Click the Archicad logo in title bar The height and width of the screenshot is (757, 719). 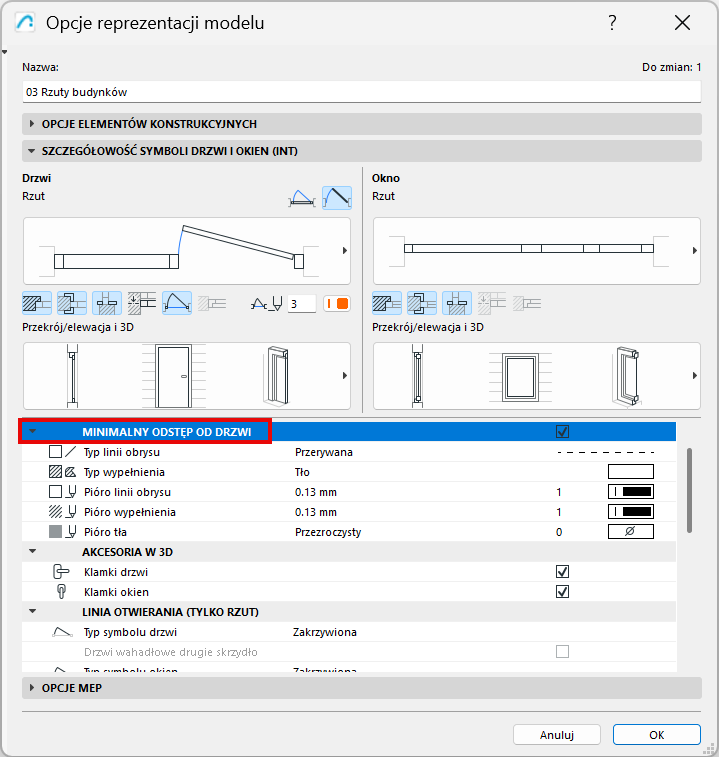[25, 23]
